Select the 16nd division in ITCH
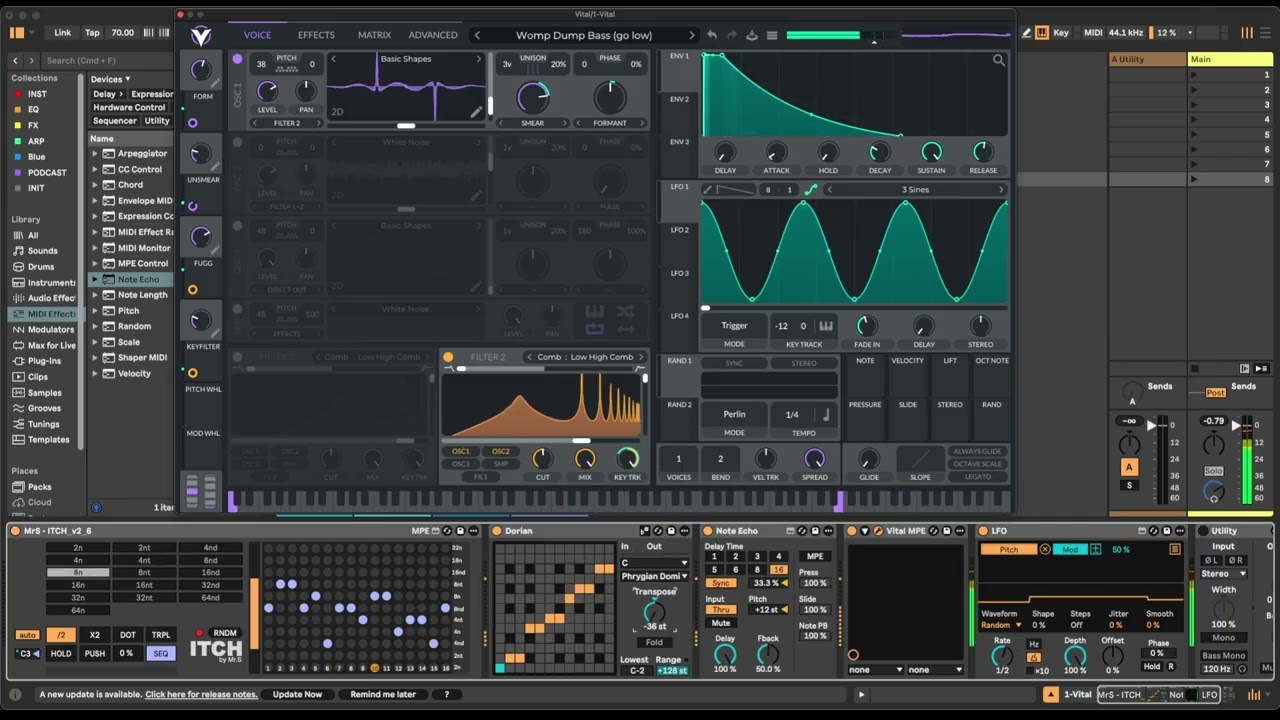 coord(210,573)
